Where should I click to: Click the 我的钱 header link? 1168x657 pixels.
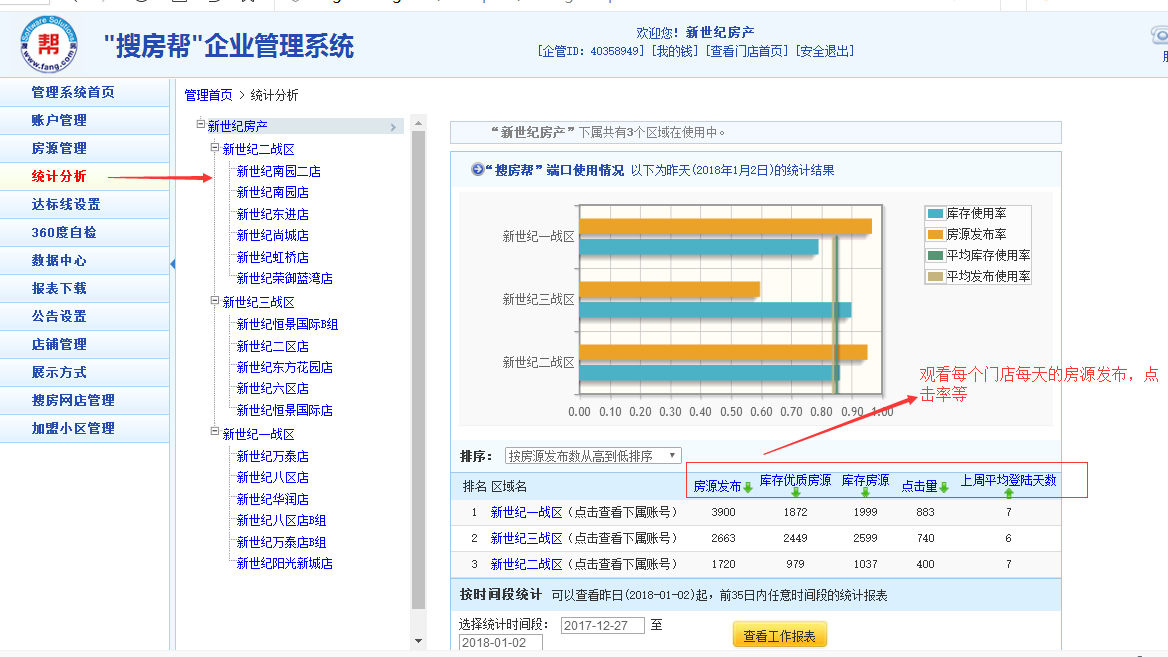pyautogui.click(x=675, y=51)
